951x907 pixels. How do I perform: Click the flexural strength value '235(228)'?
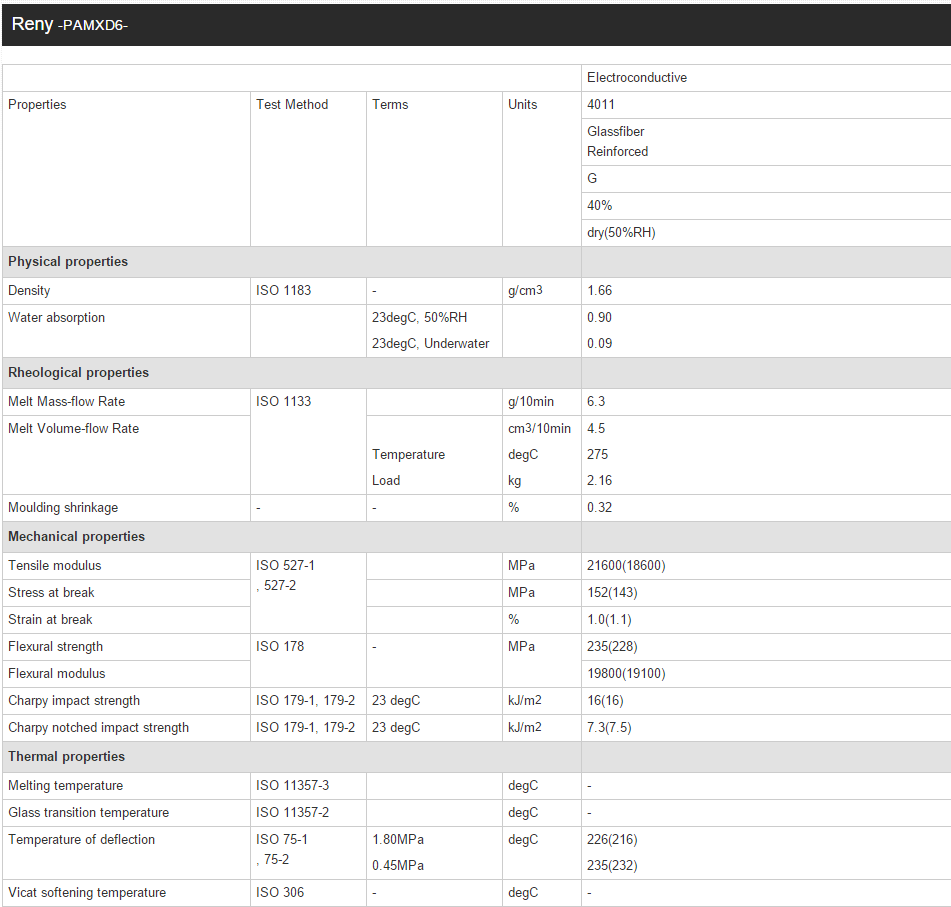pos(612,647)
